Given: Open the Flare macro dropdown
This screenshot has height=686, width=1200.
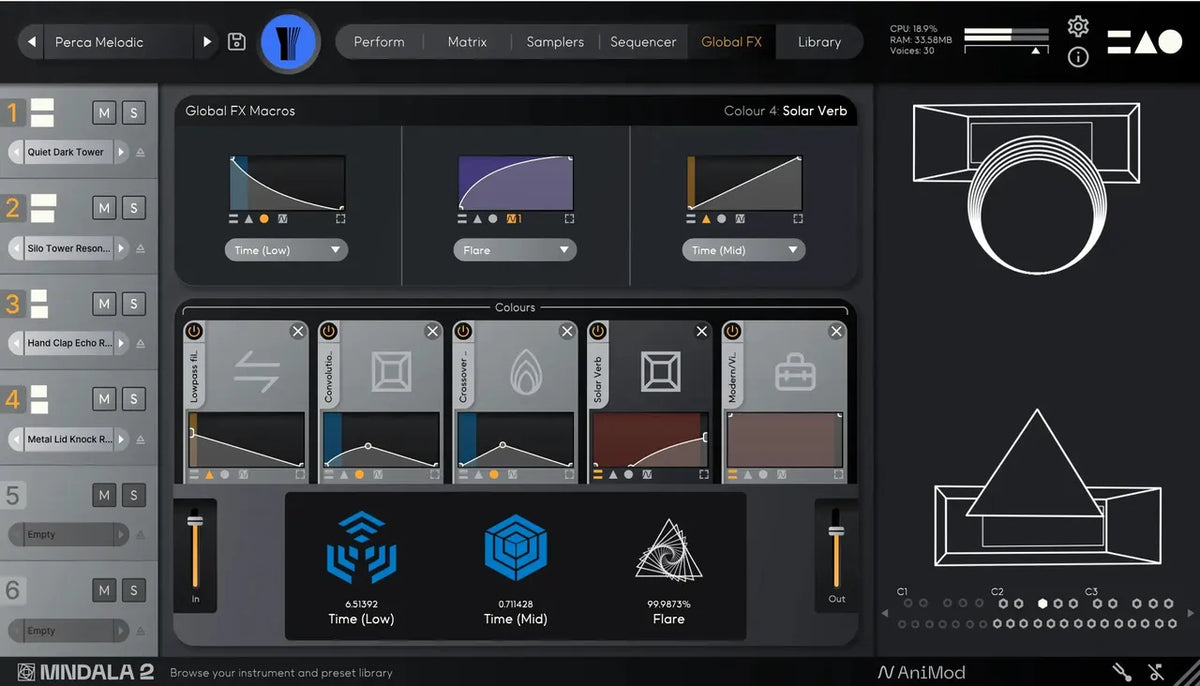Looking at the screenshot, I should pyautogui.click(x=515, y=250).
